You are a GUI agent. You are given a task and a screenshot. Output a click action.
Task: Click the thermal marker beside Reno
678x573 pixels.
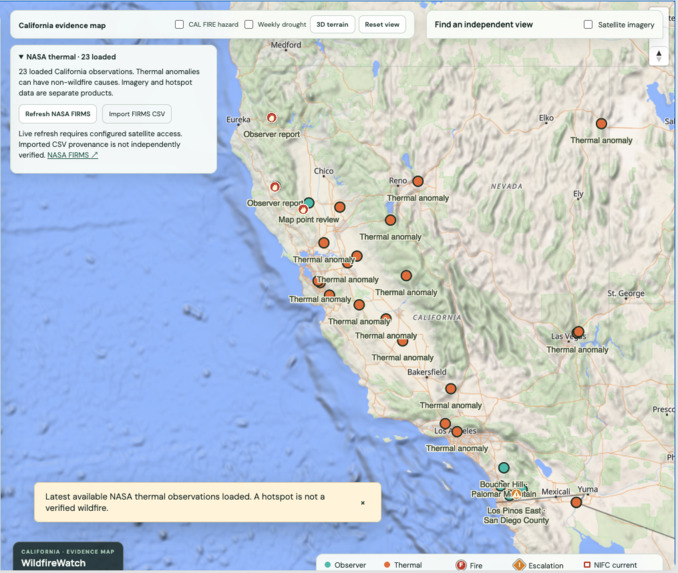[x=418, y=181]
